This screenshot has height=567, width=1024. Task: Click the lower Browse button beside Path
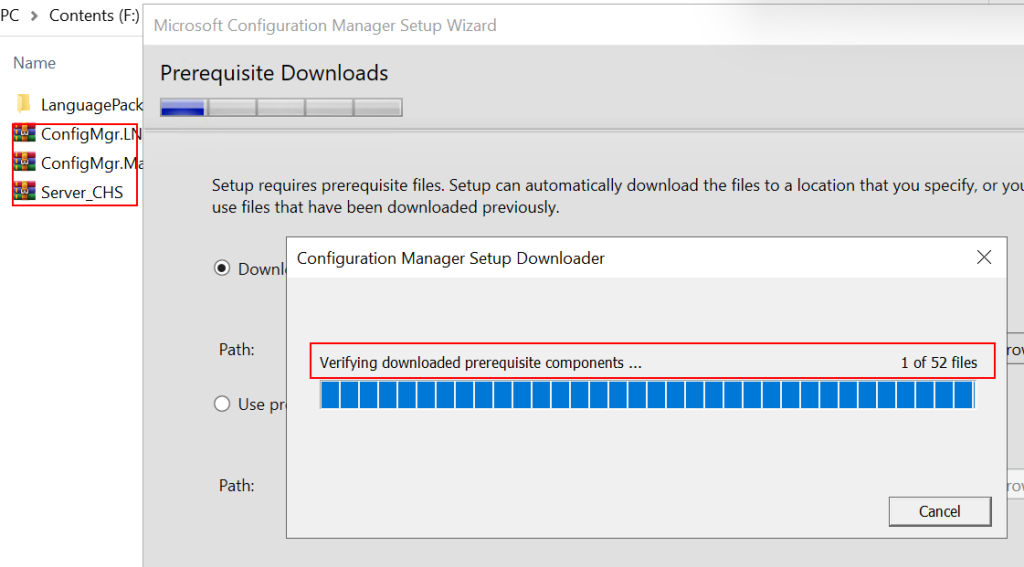click(x=1012, y=486)
